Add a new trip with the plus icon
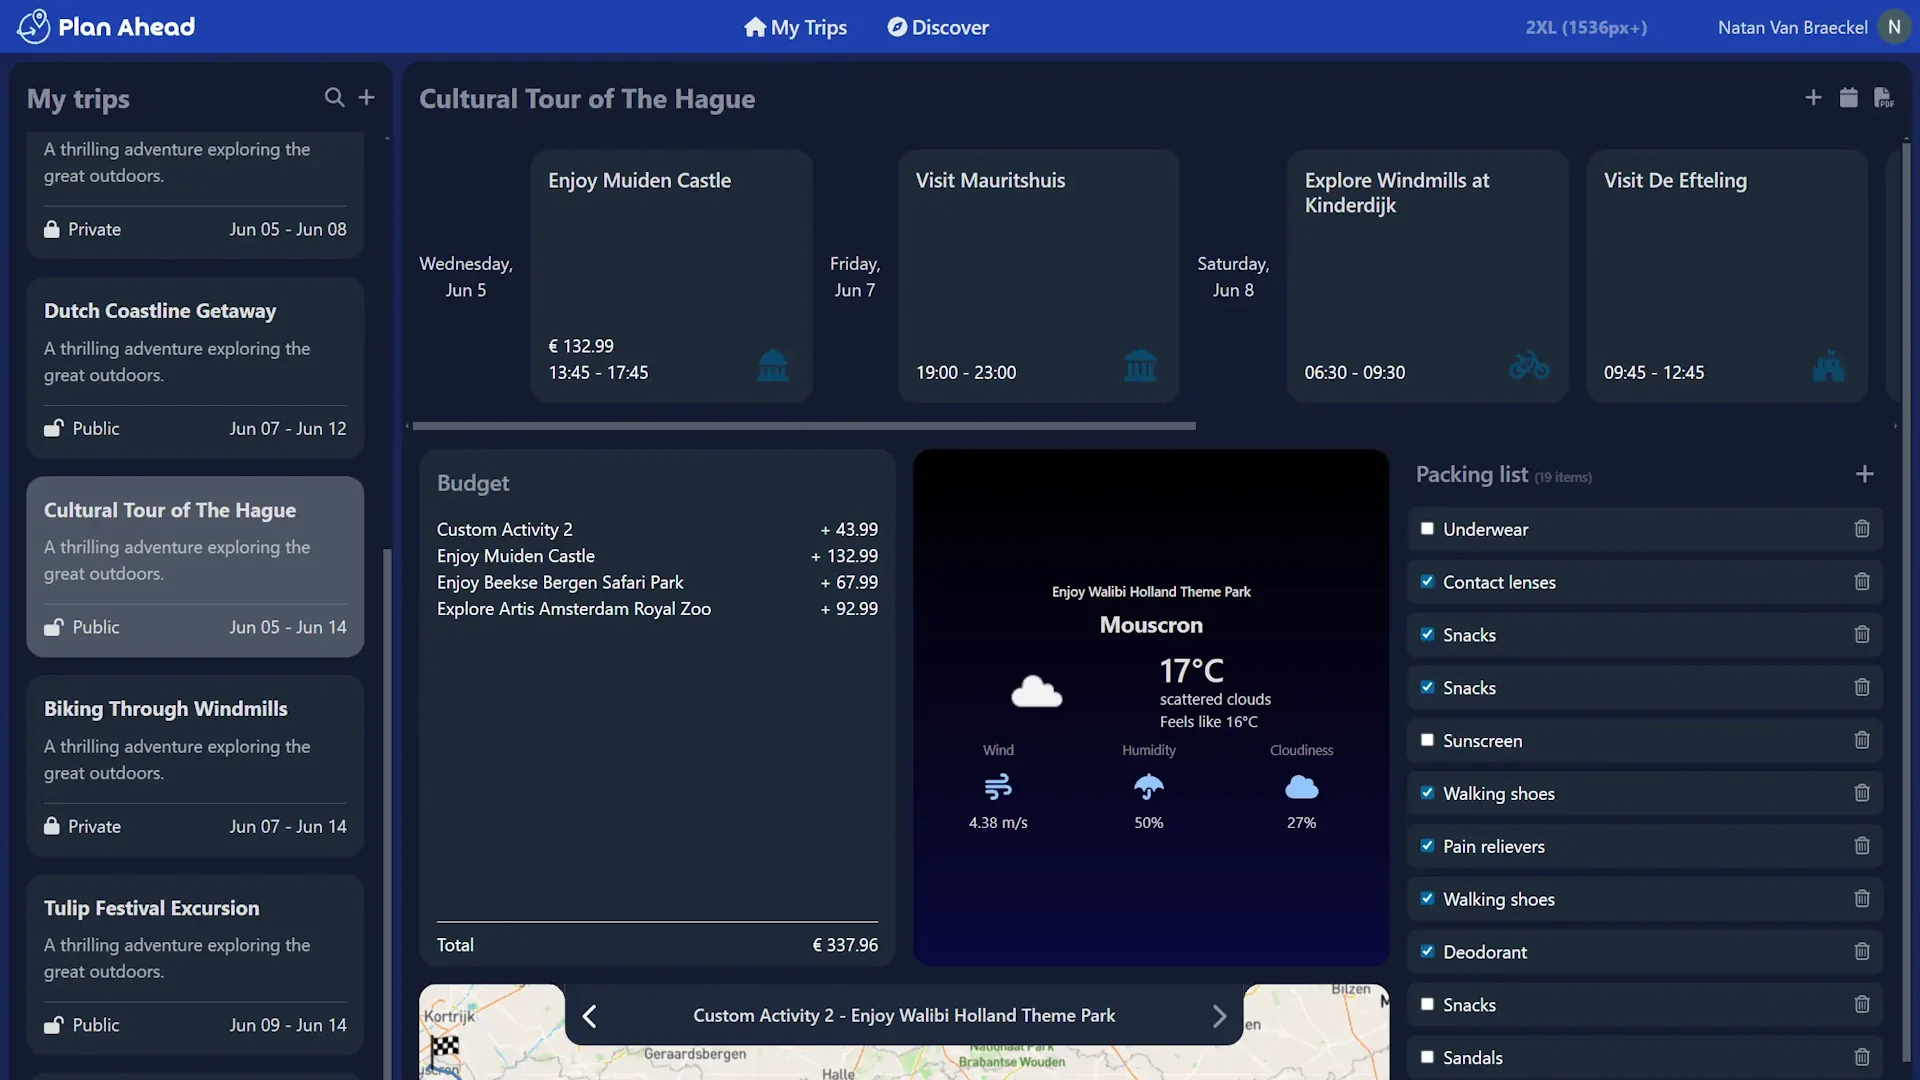Screen dimensions: 1920x1080 [x=367, y=97]
